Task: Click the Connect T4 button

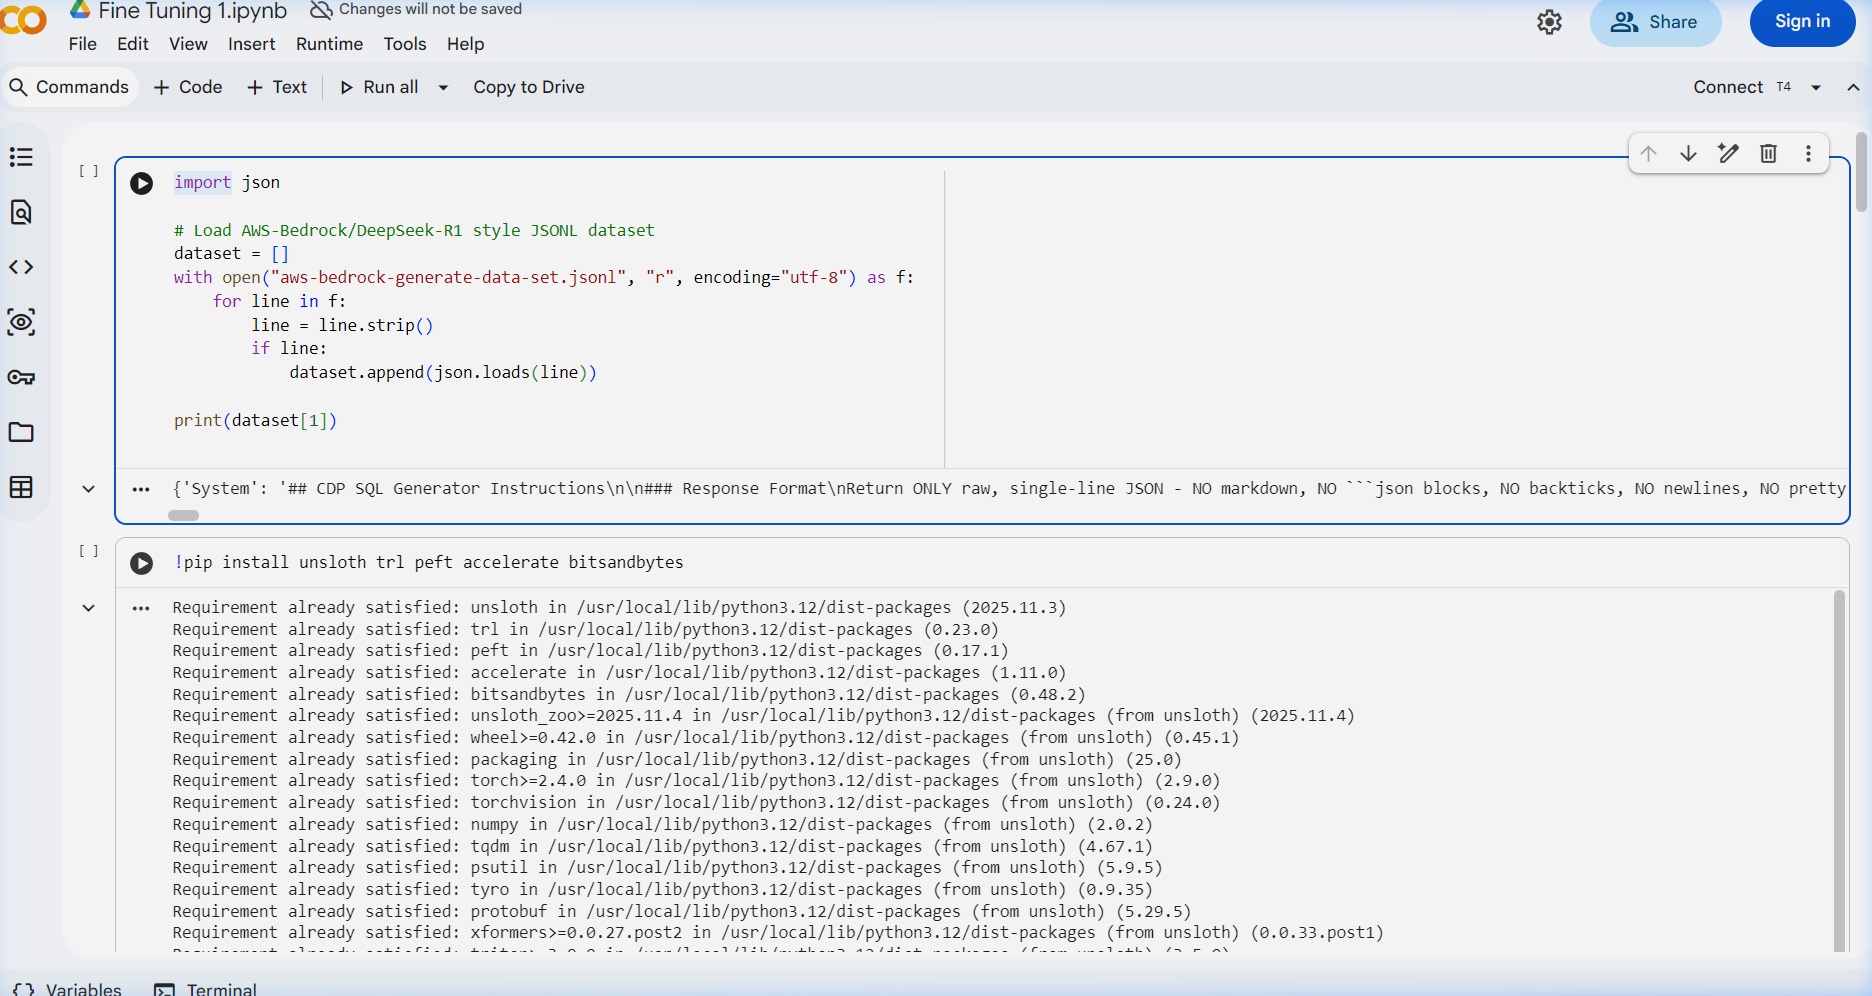Action: click(x=1741, y=87)
